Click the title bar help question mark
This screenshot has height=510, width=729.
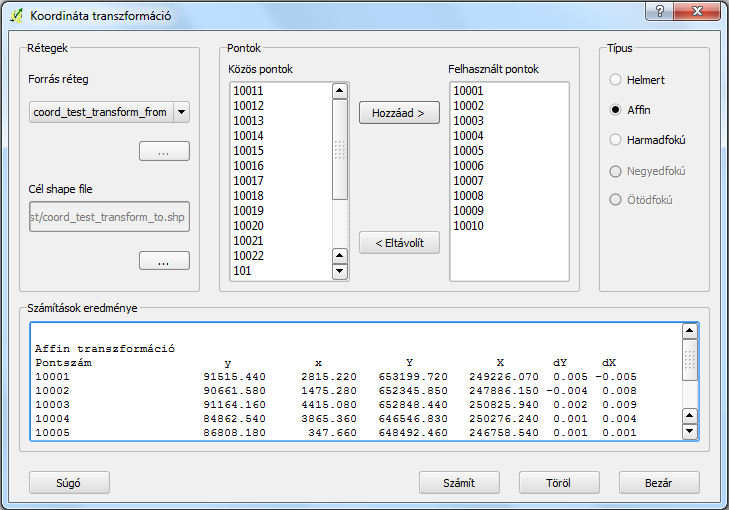[658, 12]
